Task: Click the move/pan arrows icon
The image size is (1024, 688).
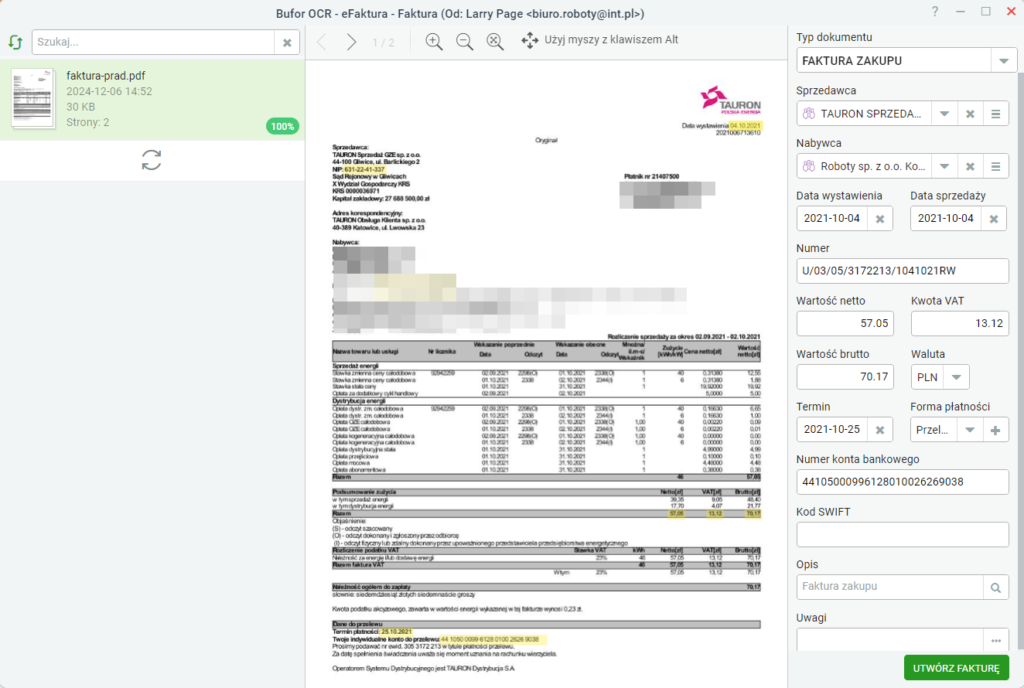Action: click(530, 41)
